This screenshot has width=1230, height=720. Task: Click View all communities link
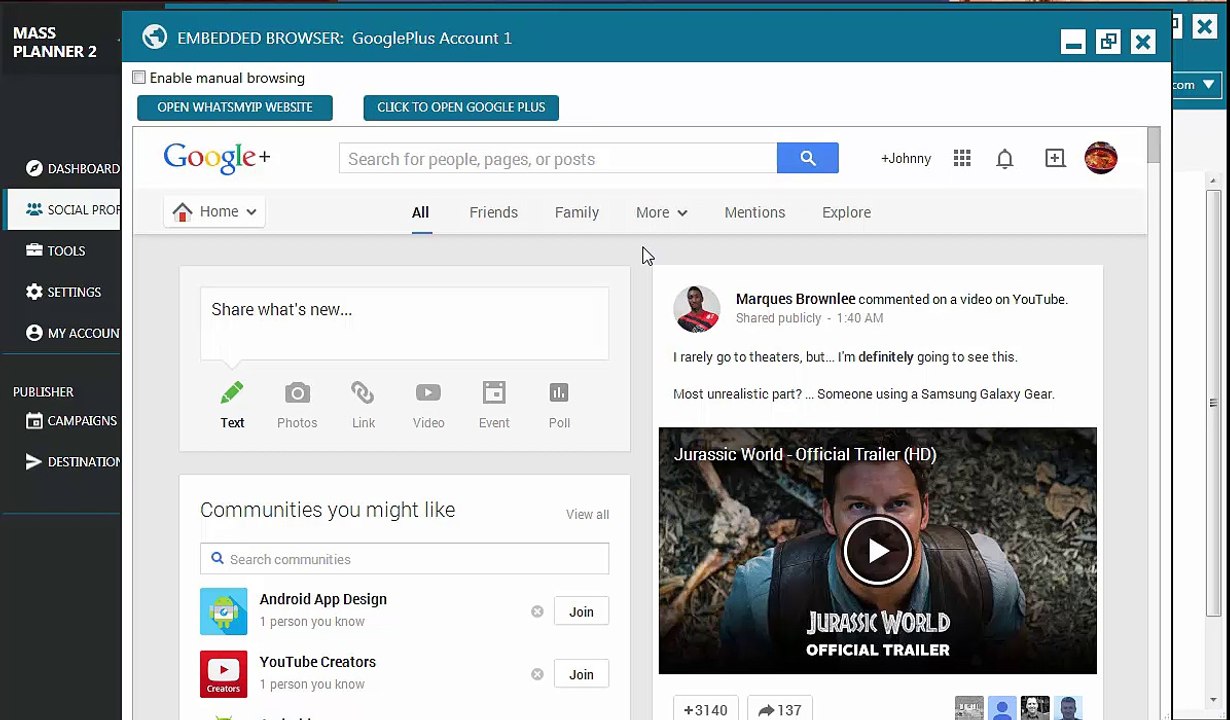click(x=587, y=514)
